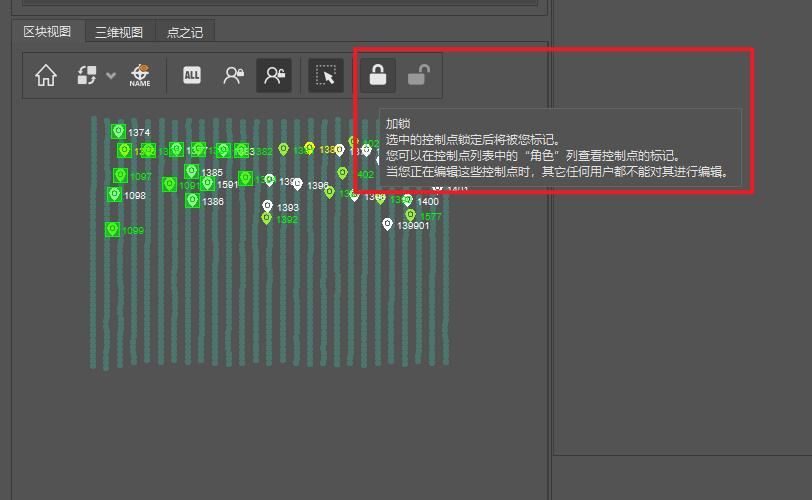
Task: Toggle the NAME label display icon
Action: (x=140, y=76)
